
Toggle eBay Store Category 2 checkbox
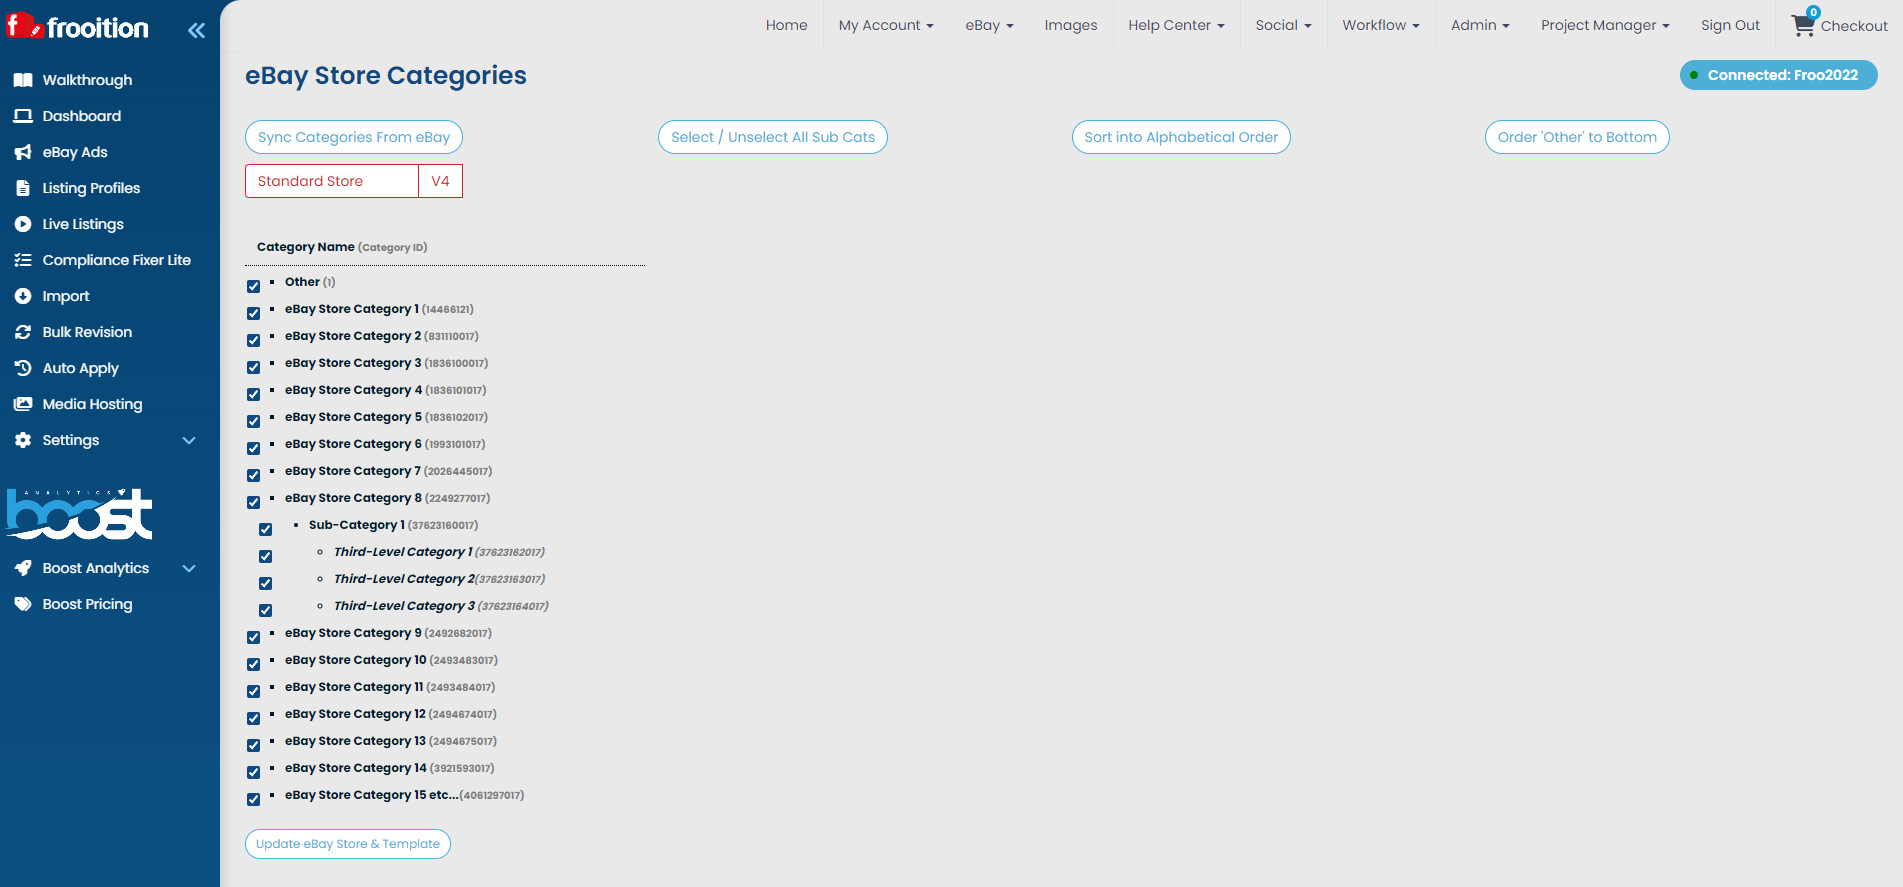coord(253,340)
